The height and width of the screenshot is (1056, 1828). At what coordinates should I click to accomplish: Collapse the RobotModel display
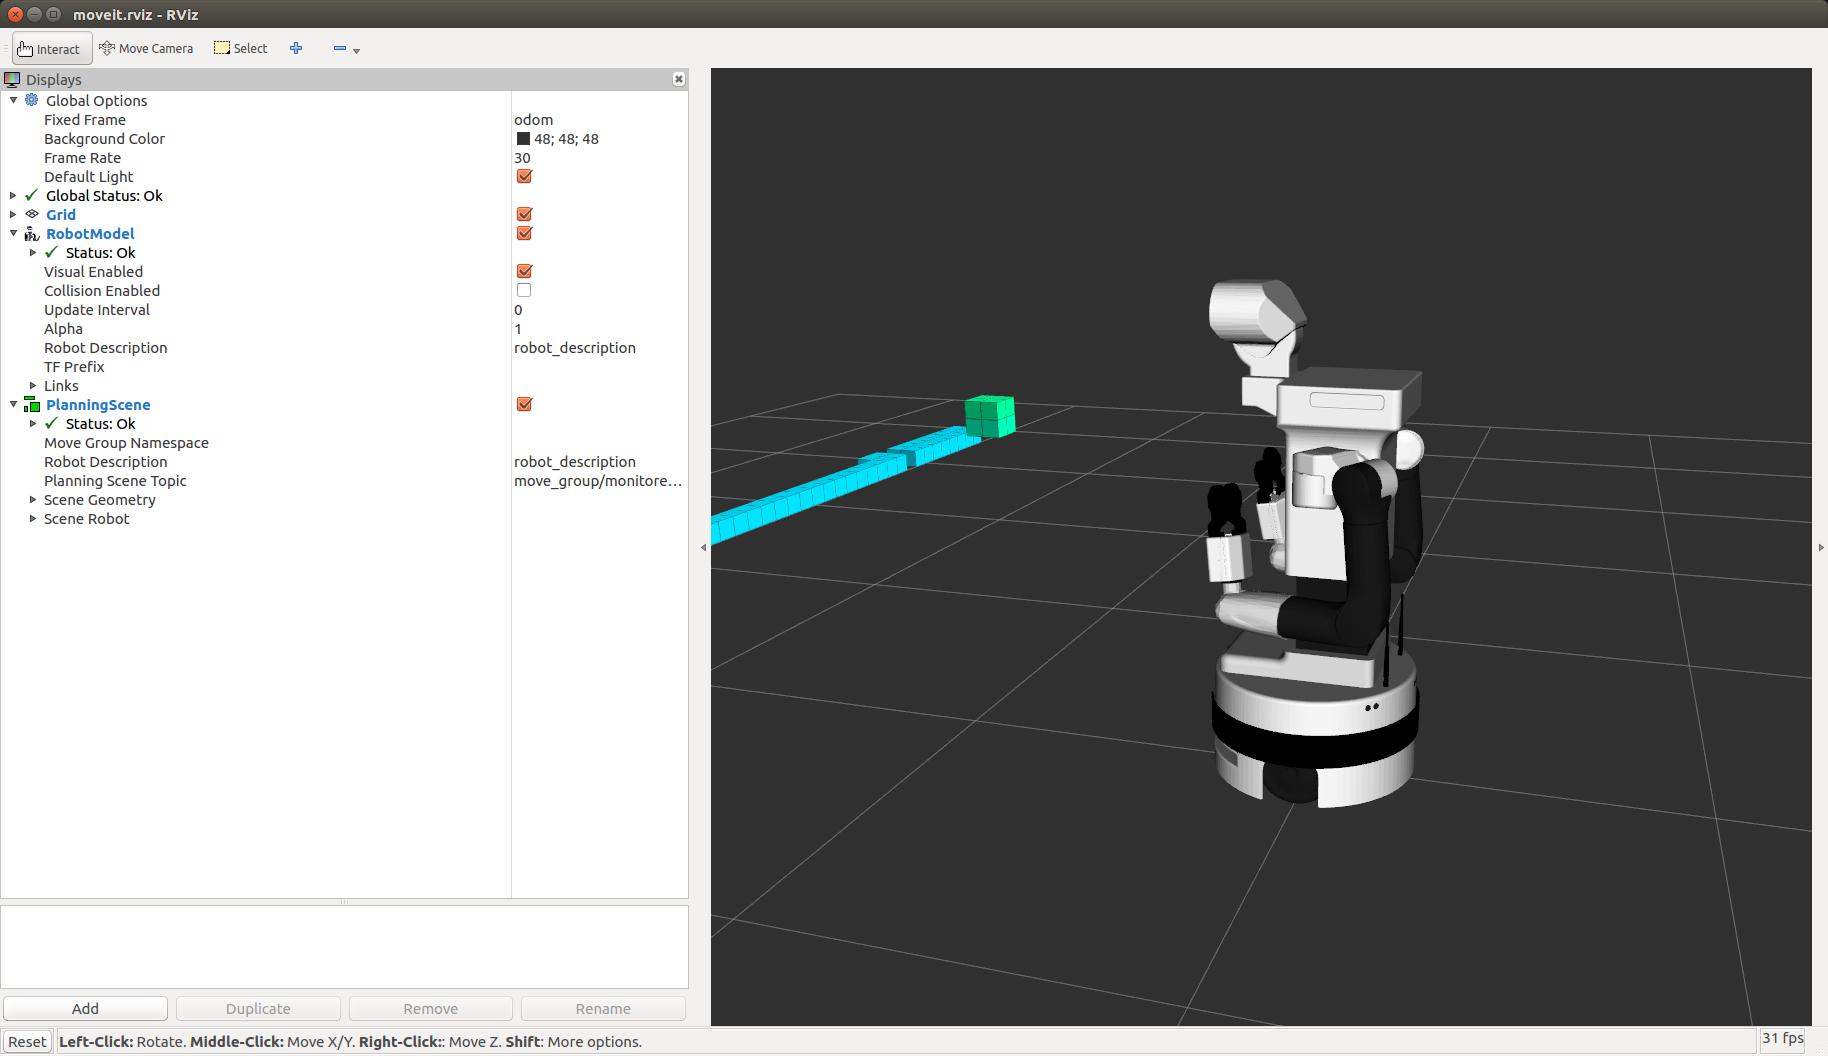coord(13,233)
